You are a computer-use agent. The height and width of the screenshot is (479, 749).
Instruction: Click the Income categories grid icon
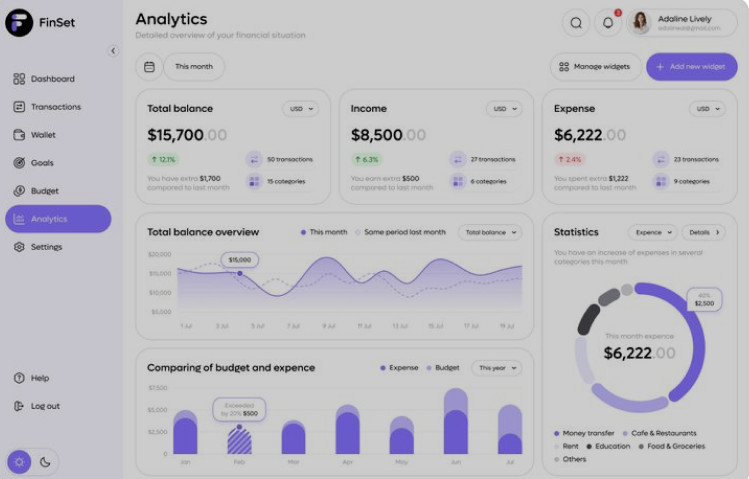(x=457, y=181)
